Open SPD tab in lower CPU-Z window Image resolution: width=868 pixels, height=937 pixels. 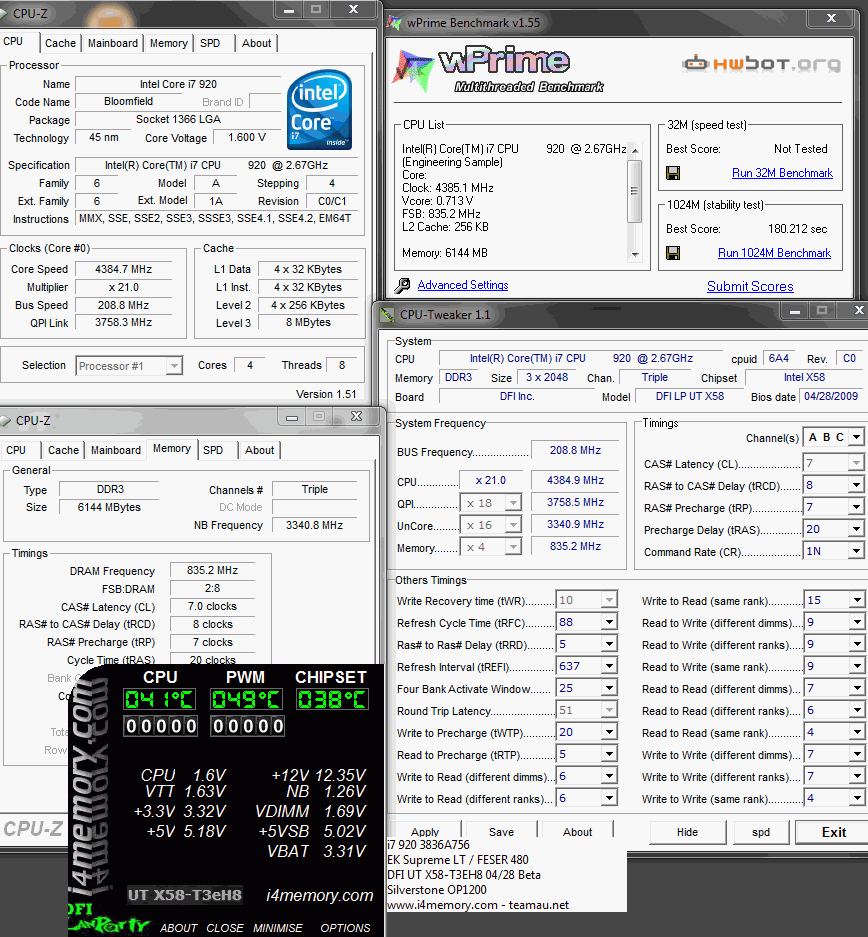tap(213, 450)
